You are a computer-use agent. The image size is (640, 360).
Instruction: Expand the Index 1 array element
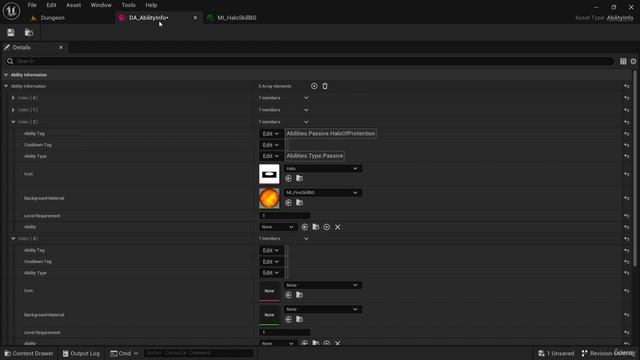click(13, 110)
